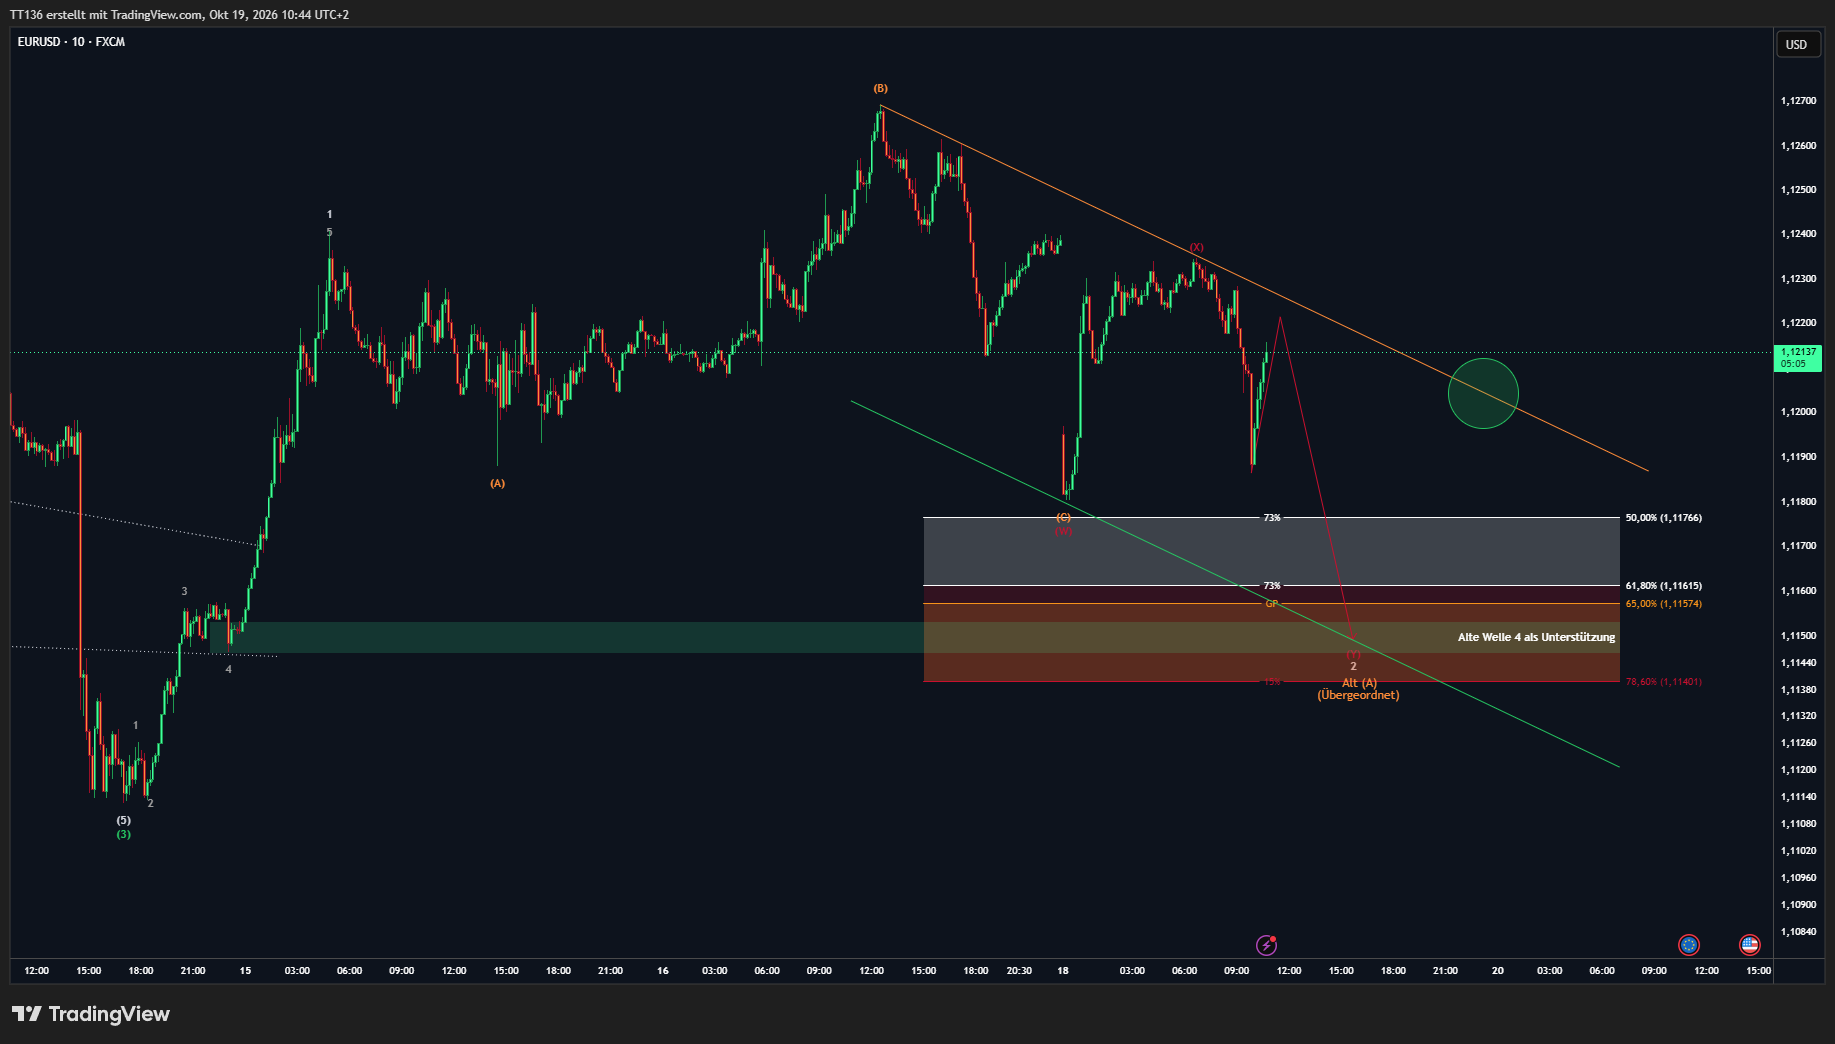1835x1044 pixels.
Task: Click the EU flag economic event icon
Action: click(x=1689, y=945)
